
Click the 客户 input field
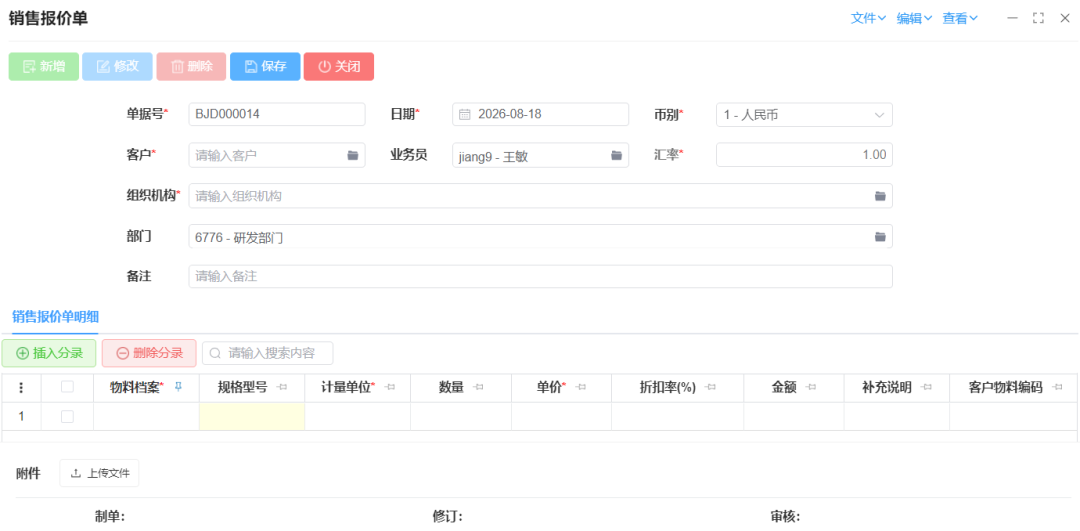point(277,156)
